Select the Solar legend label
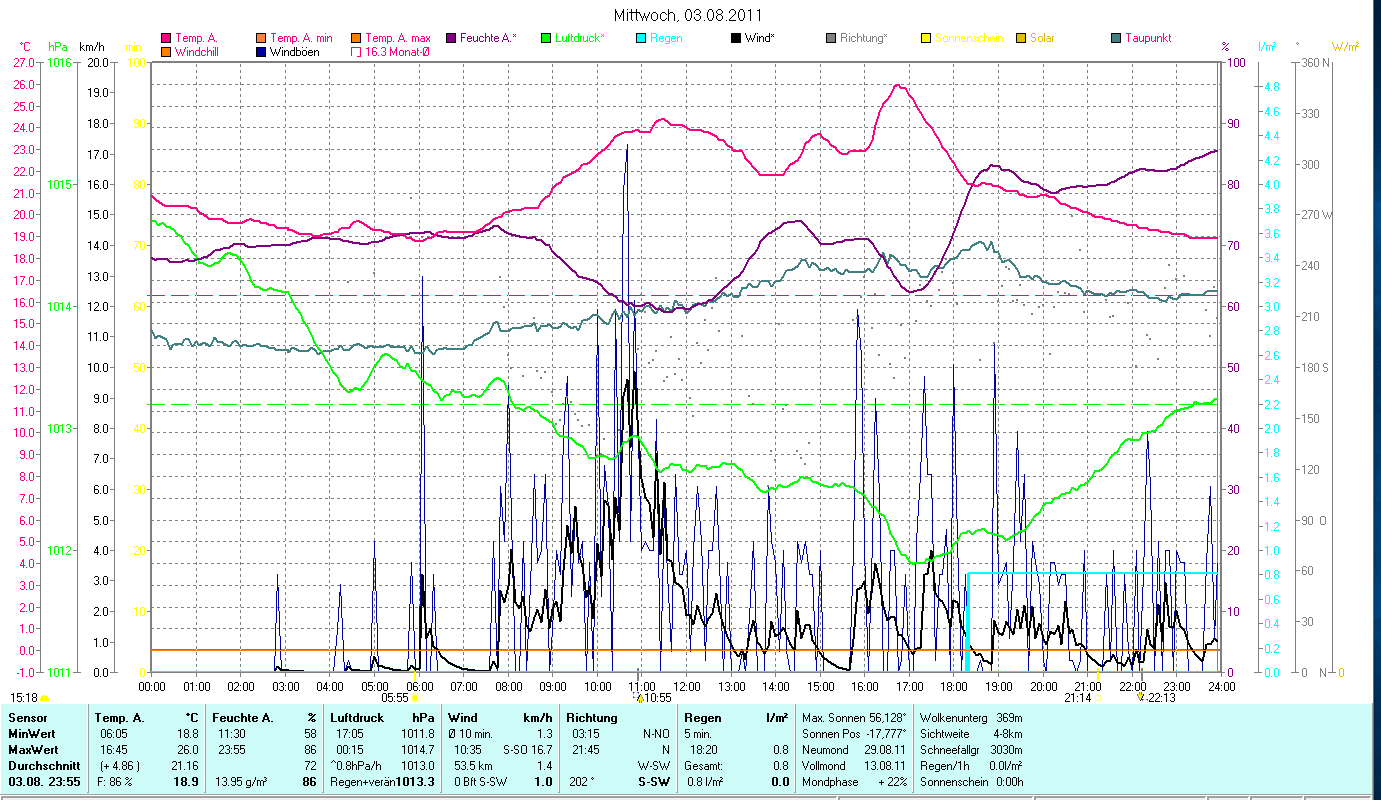This screenshot has height=800, width=1381. [1043, 38]
